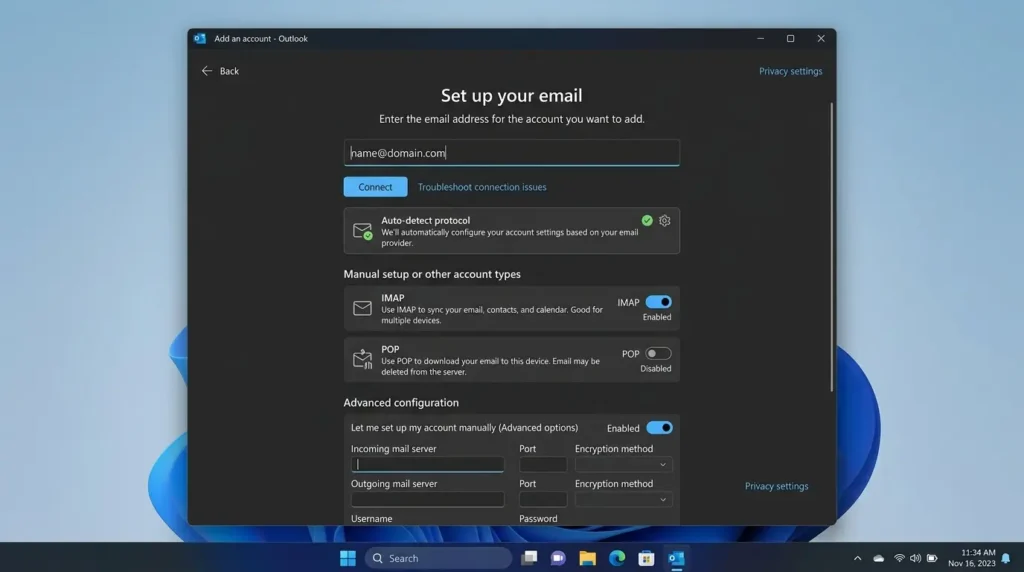
Task: Expand incoming server encryption method dropdown
Action: tap(622, 464)
